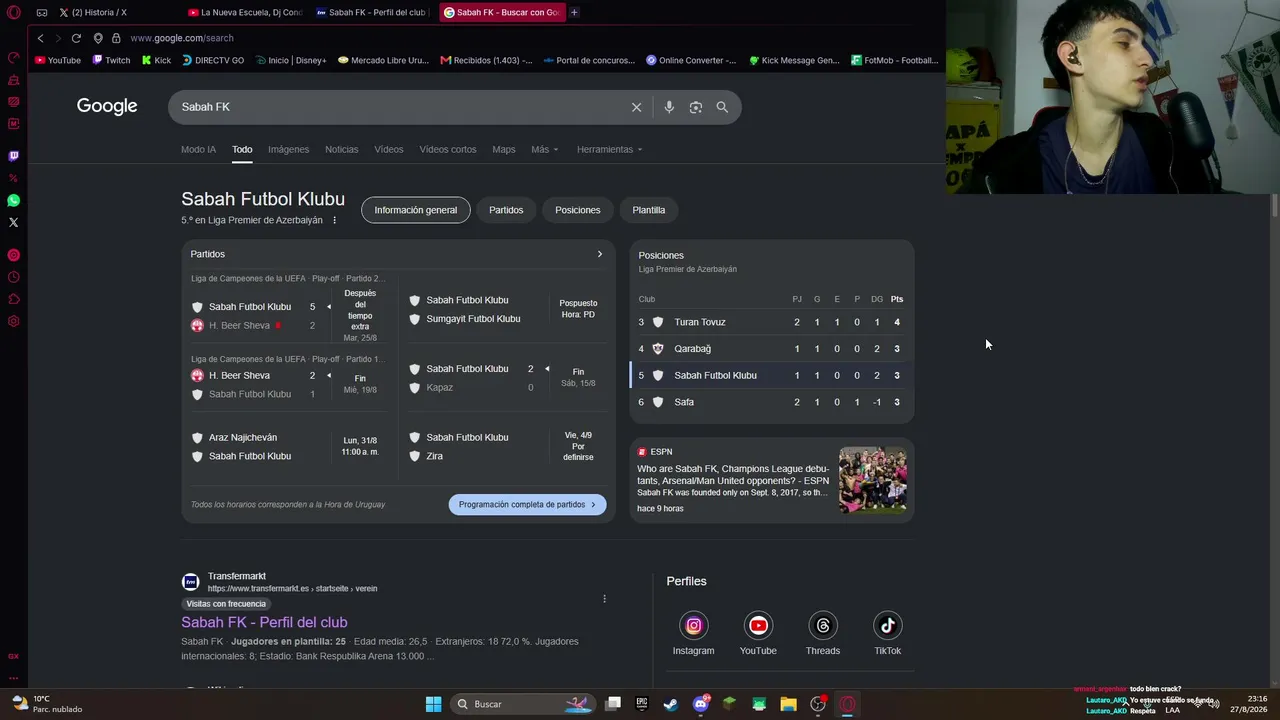Open Kick bookmark in bookmarks bar
Screen dimensions: 1280x720
click(156, 60)
